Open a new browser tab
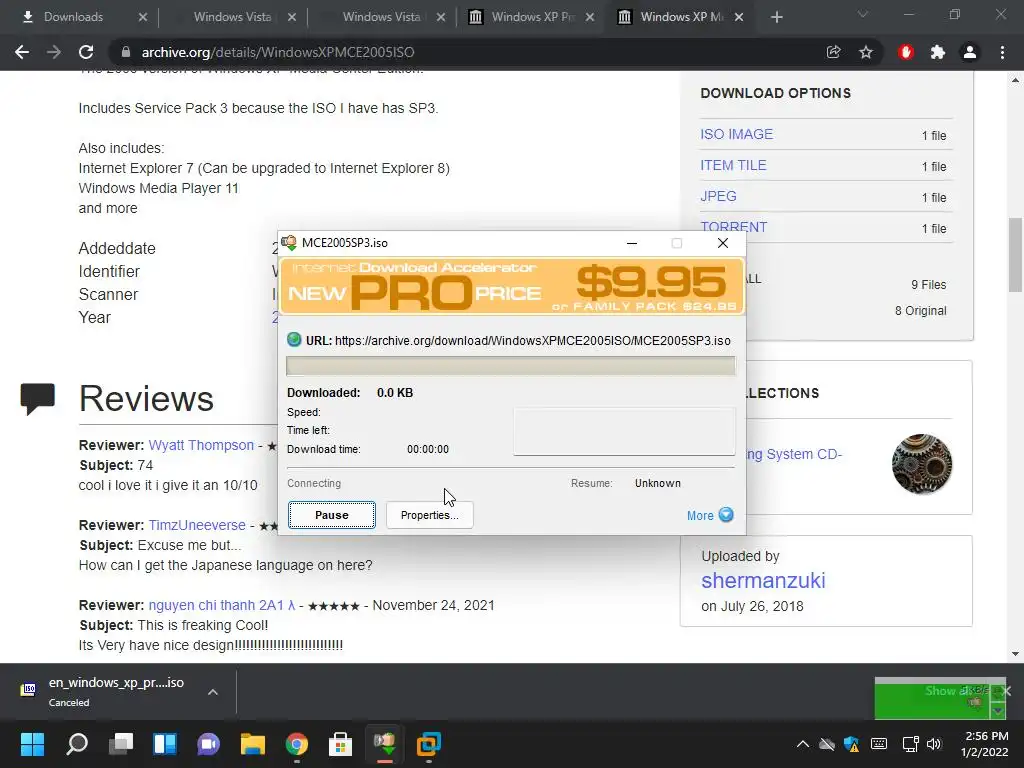Screen dimensions: 1024x768 [x=776, y=17]
